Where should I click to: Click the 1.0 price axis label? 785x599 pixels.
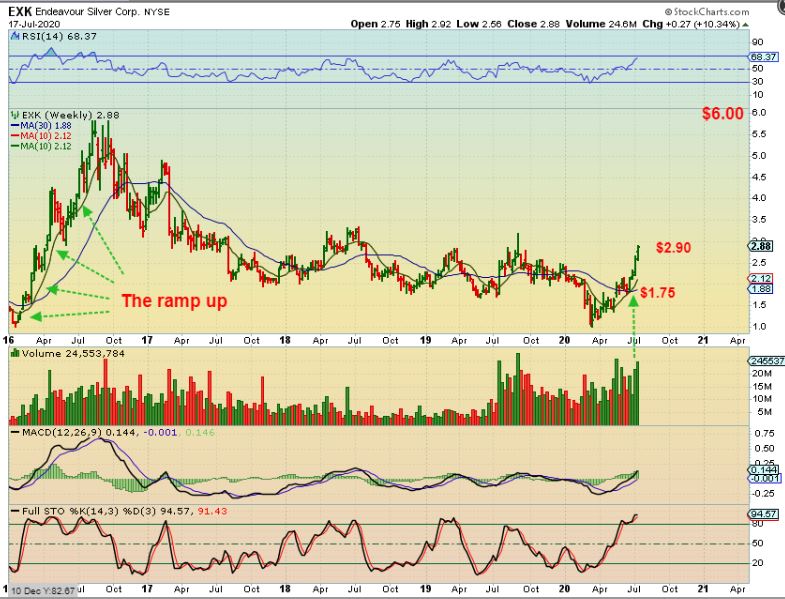(758, 327)
